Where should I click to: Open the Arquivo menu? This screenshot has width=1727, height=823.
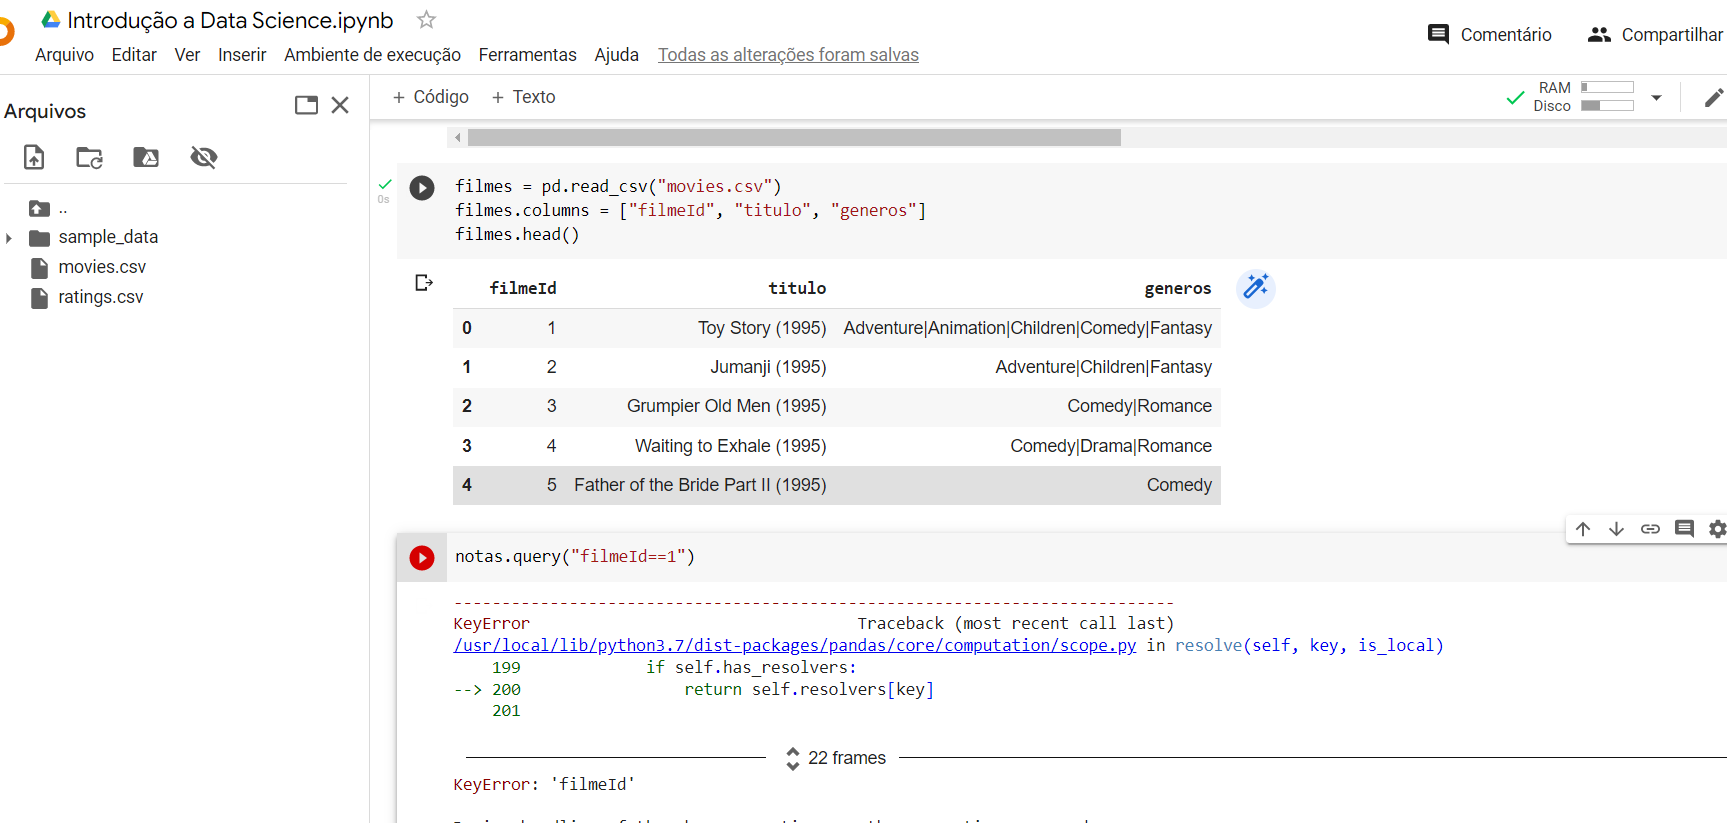pos(64,55)
